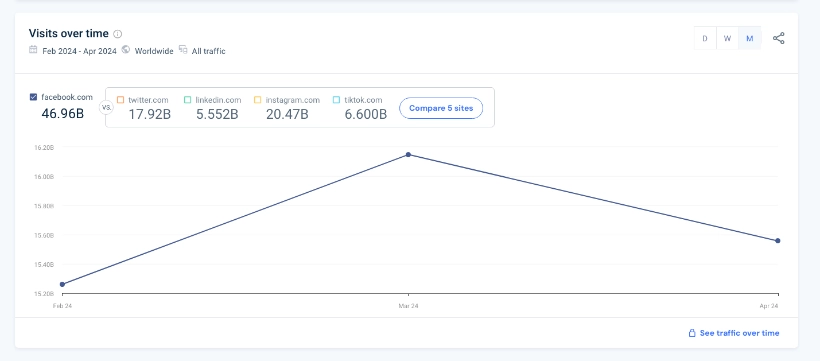The image size is (820, 361).
Task: Click the Worldwide region label
Action: click(x=154, y=51)
